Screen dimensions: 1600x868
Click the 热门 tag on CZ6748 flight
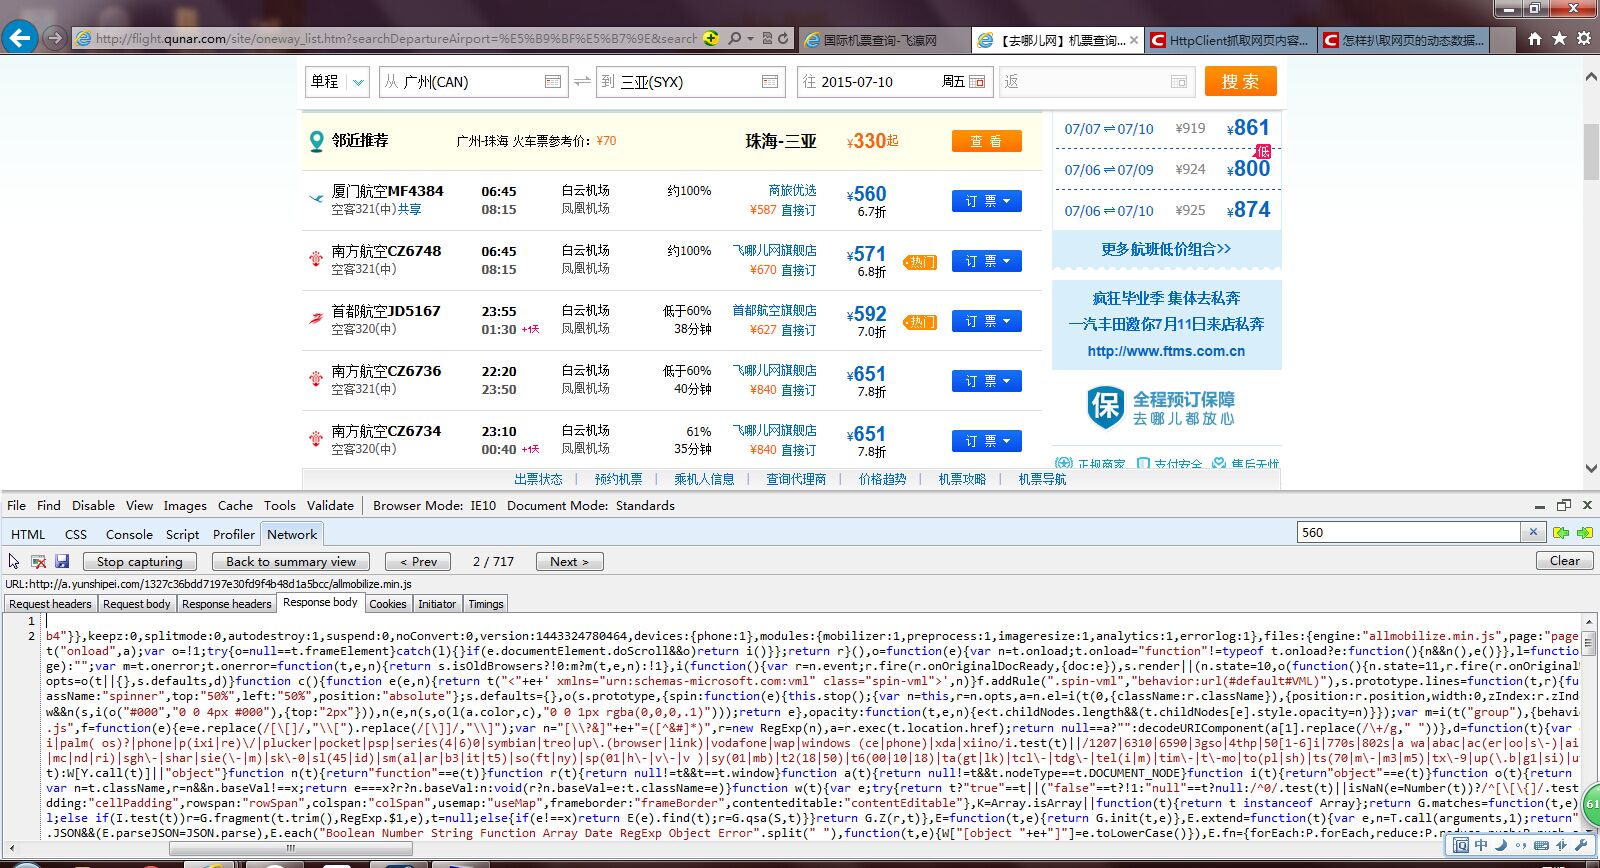920,262
